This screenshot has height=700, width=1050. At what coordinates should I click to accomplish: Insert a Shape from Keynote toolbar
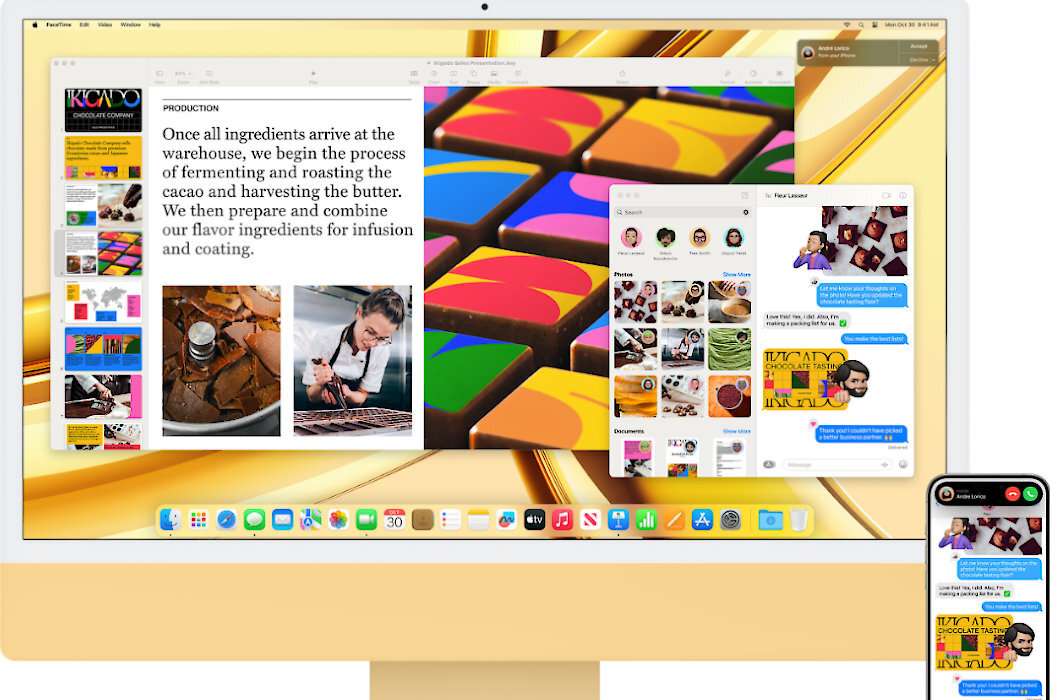472,74
